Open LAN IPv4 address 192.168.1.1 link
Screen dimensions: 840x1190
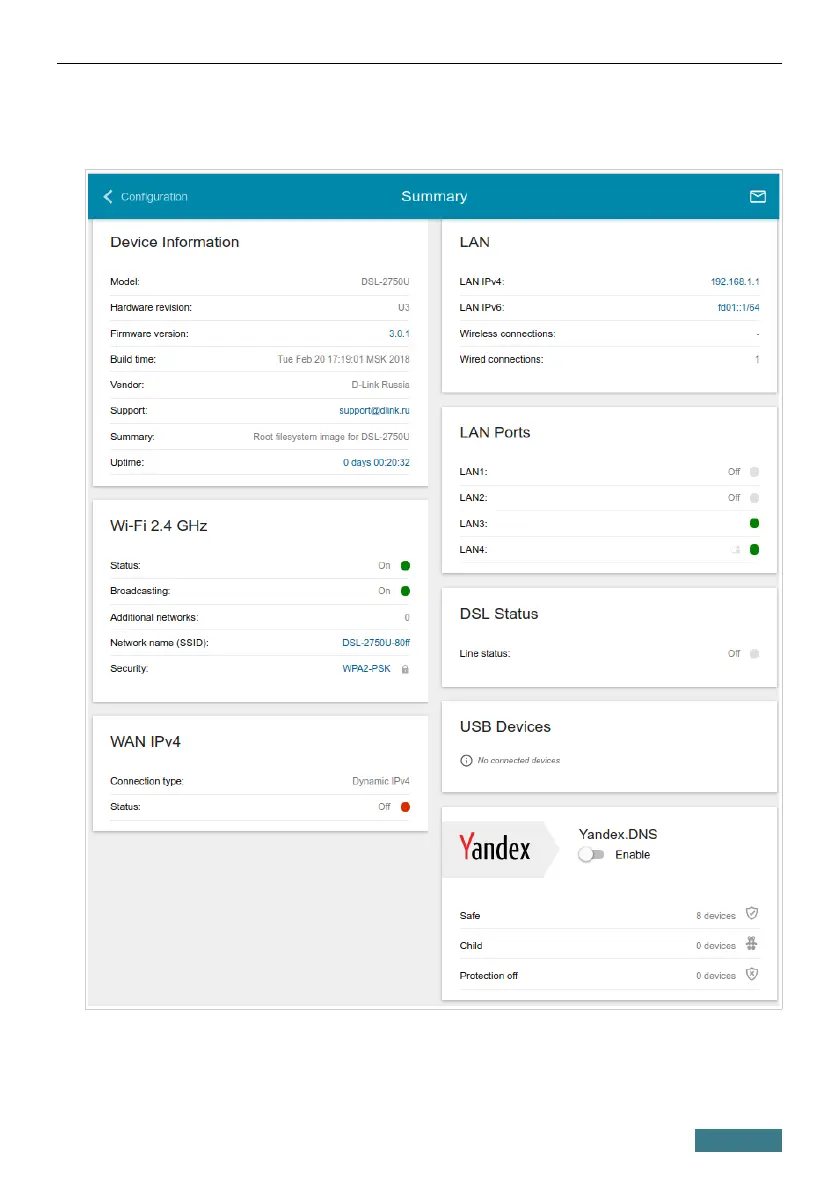point(735,282)
